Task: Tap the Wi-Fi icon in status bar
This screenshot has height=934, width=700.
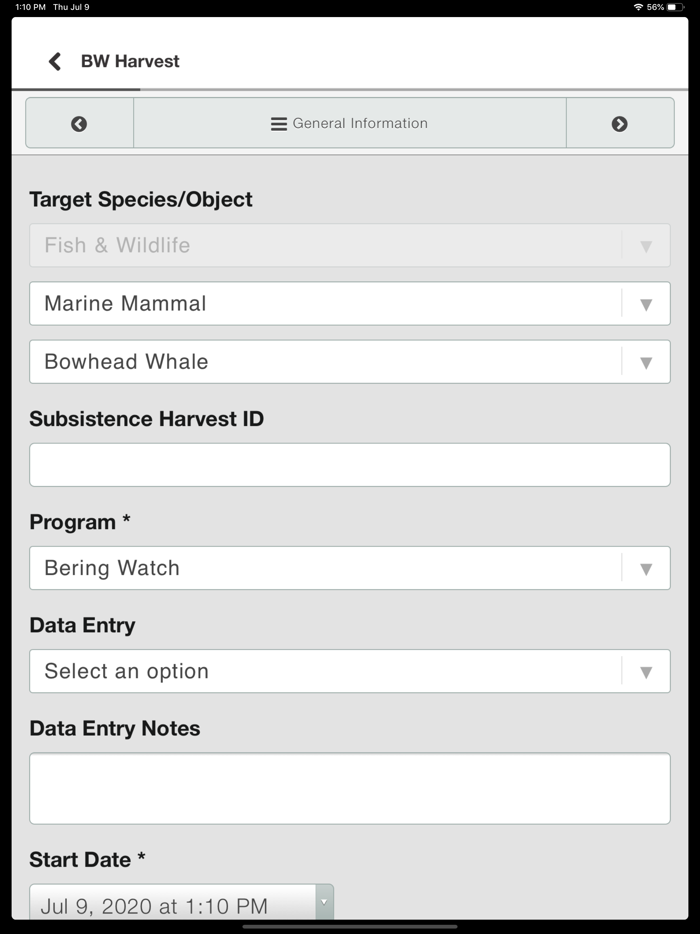Action: [x=638, y=7]
